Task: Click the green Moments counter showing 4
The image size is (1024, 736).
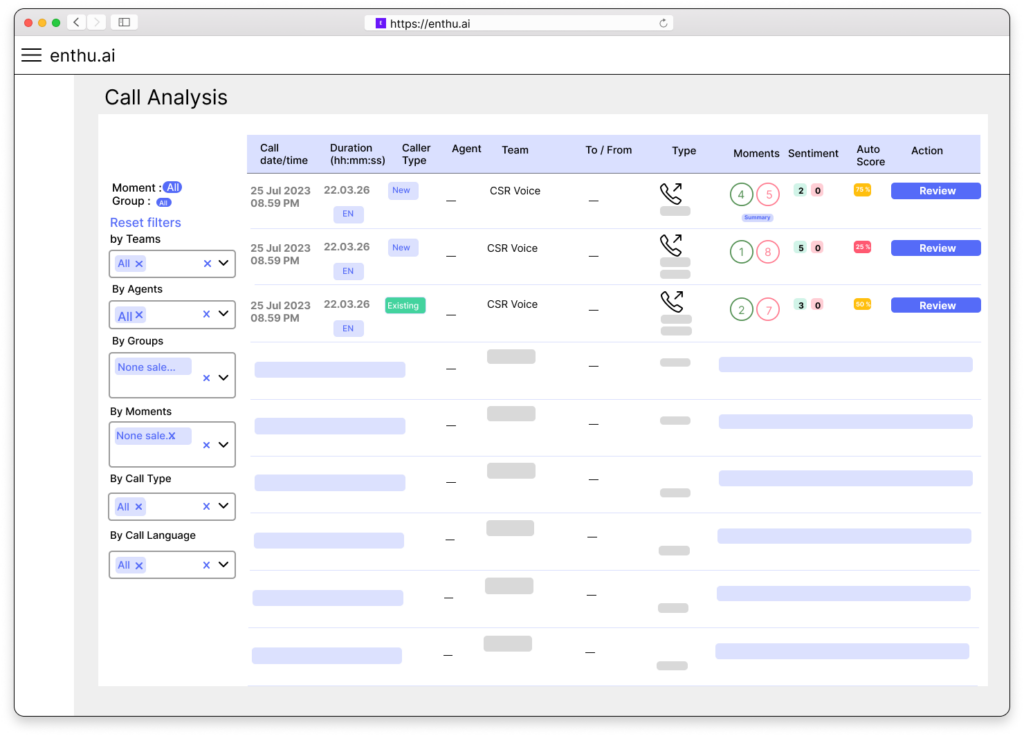Action: click(741, 194)
